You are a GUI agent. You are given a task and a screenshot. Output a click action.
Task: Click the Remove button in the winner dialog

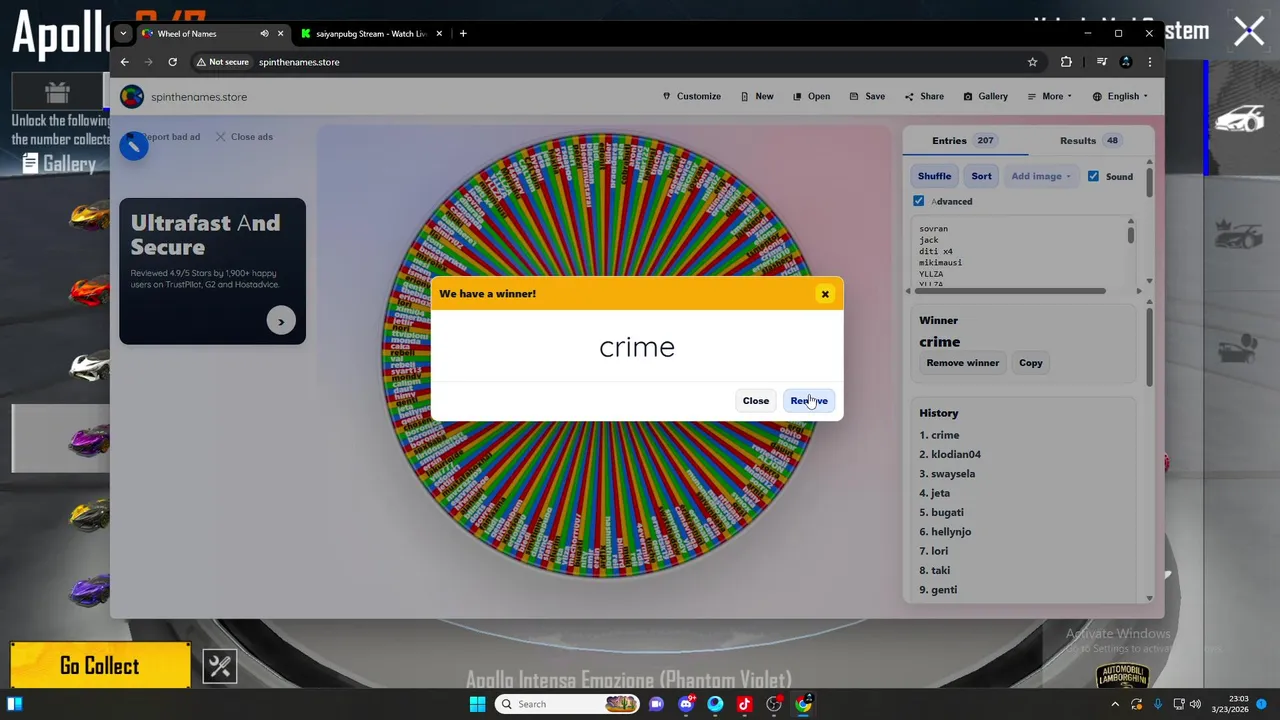click(809, 401)
